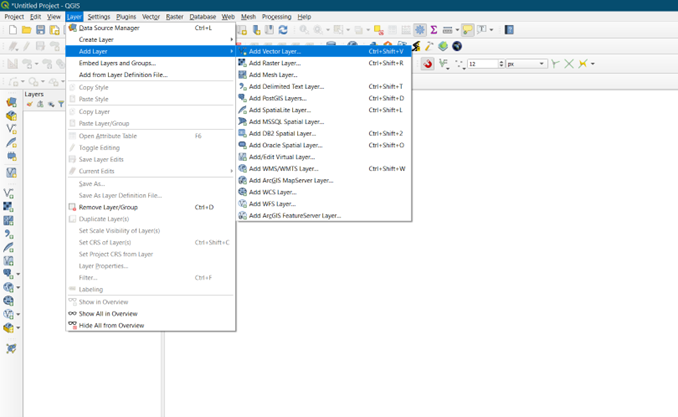The width and height of the screenshot is (678, 417).
Task: Click the Text Annotation icon
Action: [x=481, y=29]
